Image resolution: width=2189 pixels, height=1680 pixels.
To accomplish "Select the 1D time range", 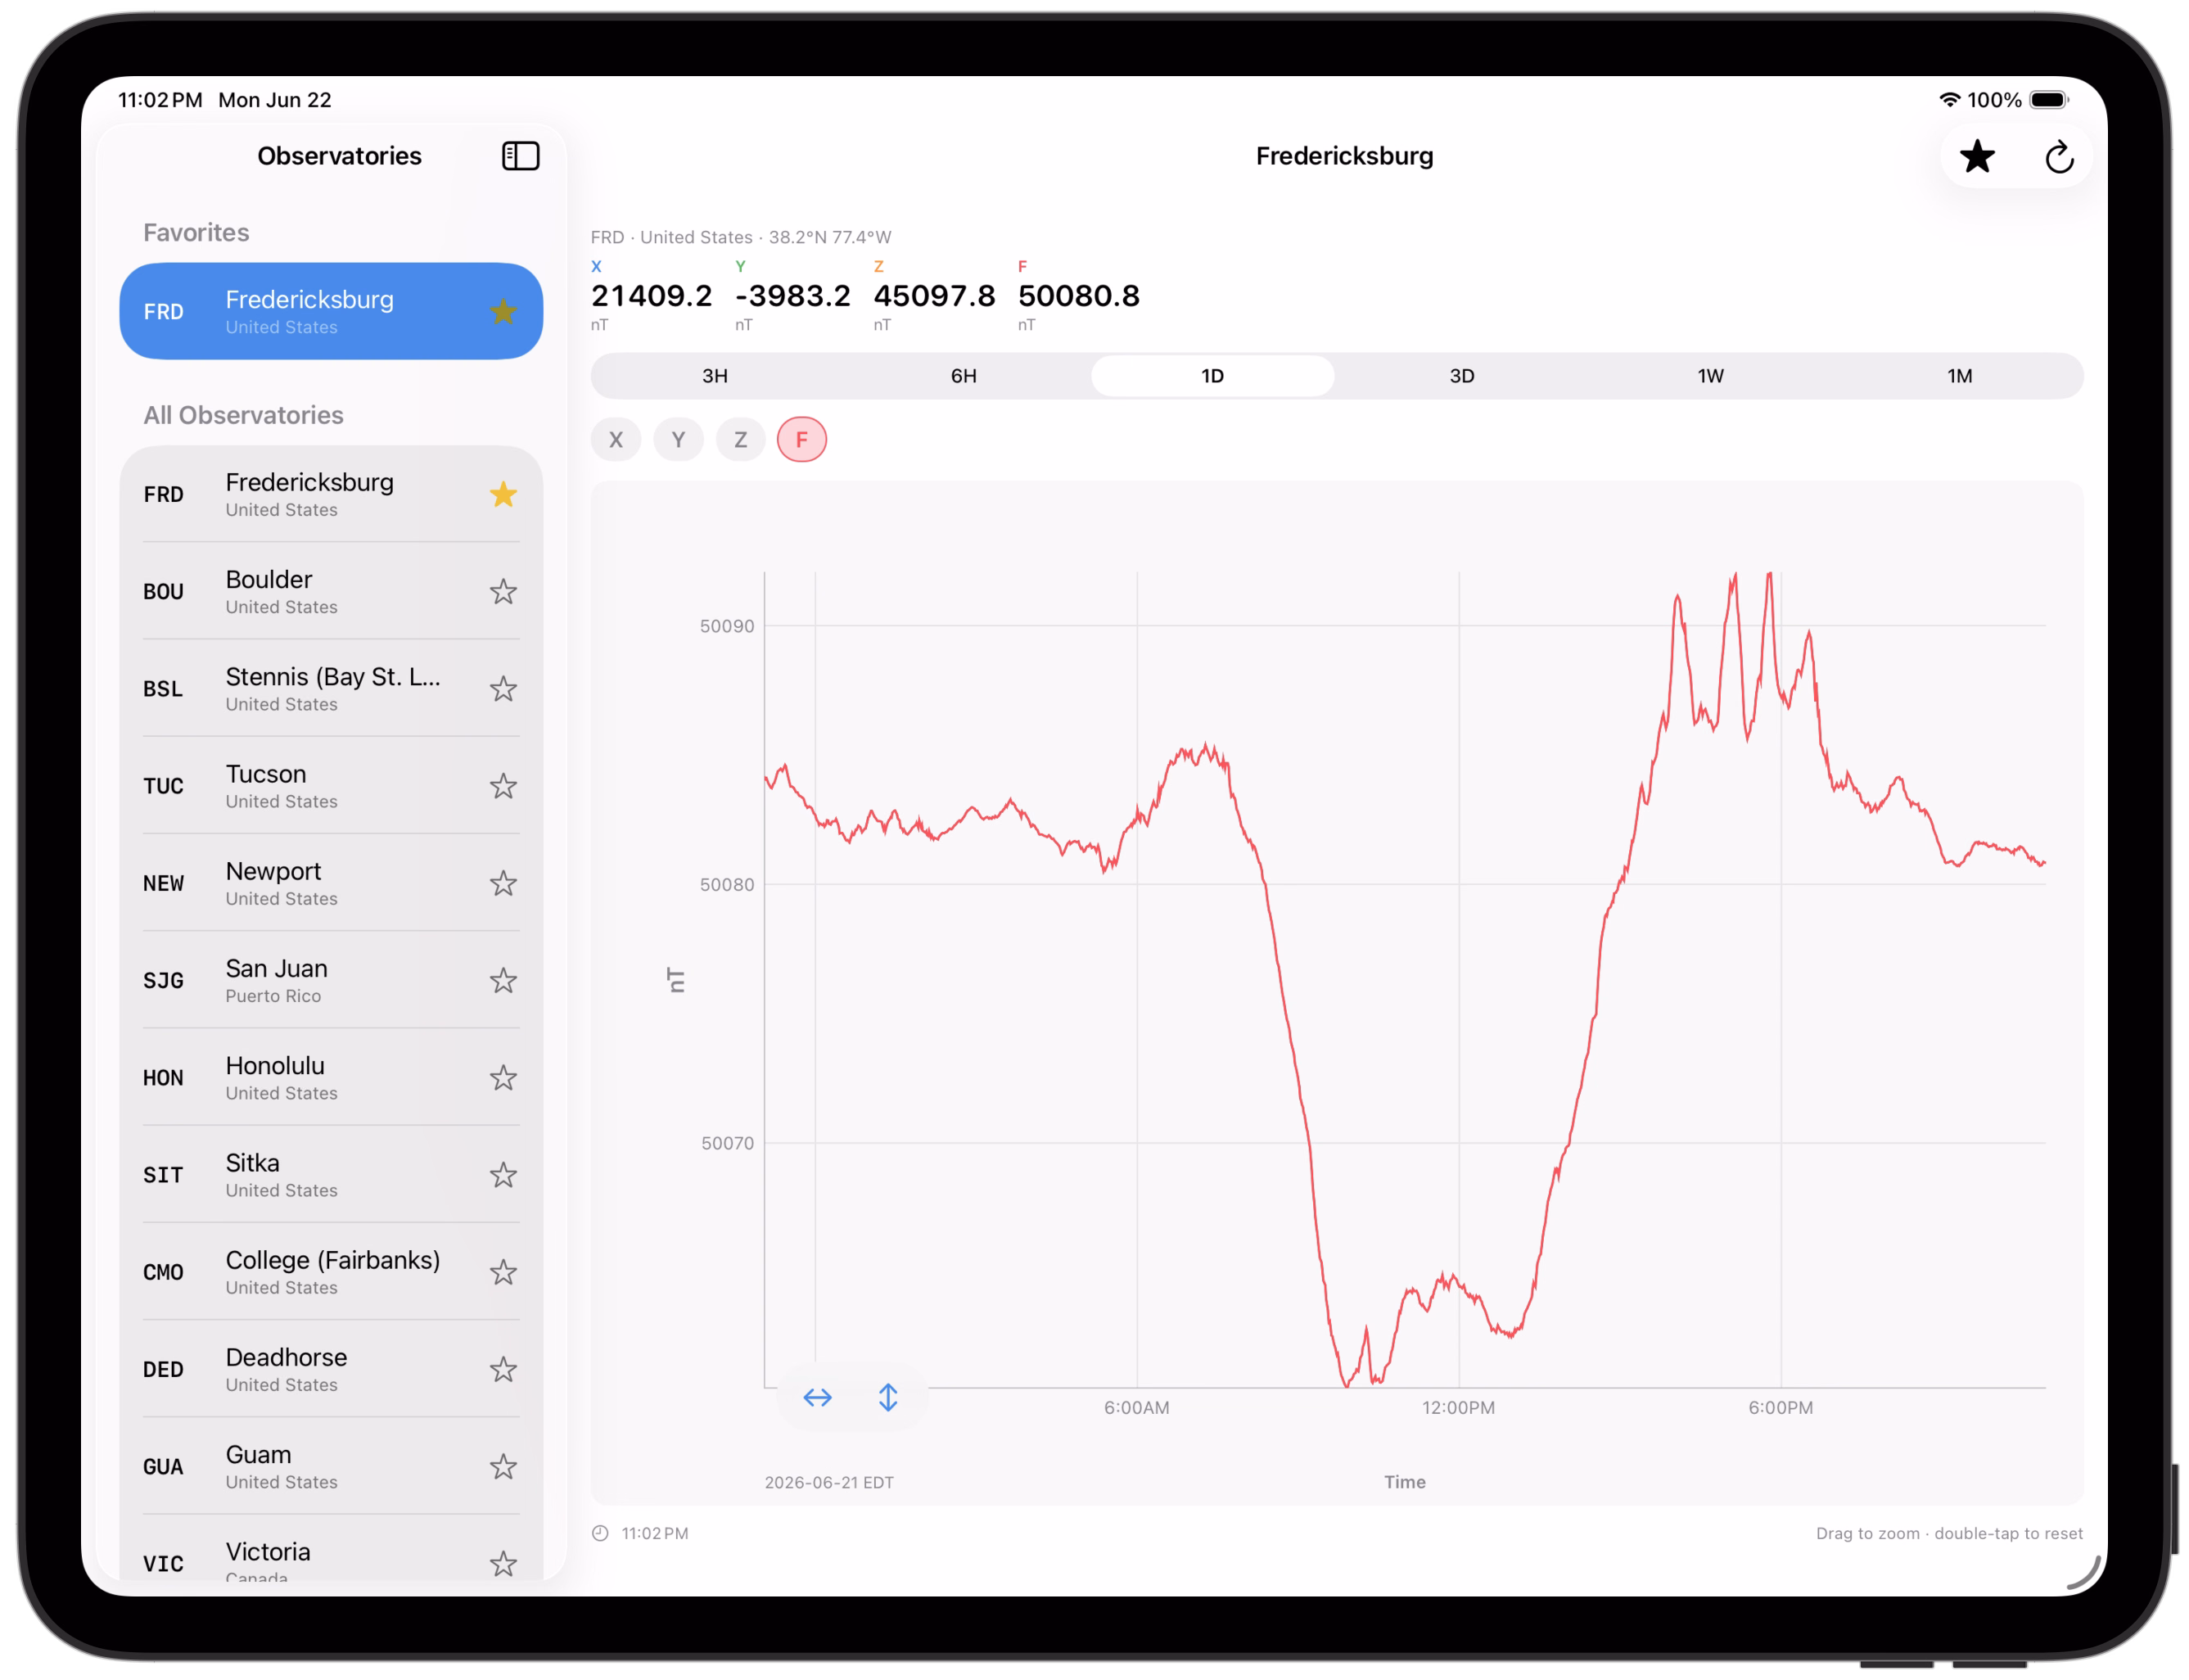I will click(x=1213, y=376).
